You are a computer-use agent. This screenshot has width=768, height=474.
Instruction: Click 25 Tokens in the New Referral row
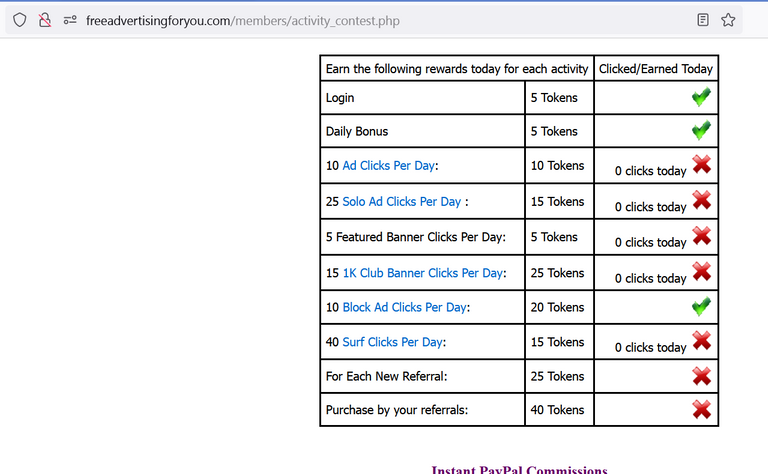point(557,376)
